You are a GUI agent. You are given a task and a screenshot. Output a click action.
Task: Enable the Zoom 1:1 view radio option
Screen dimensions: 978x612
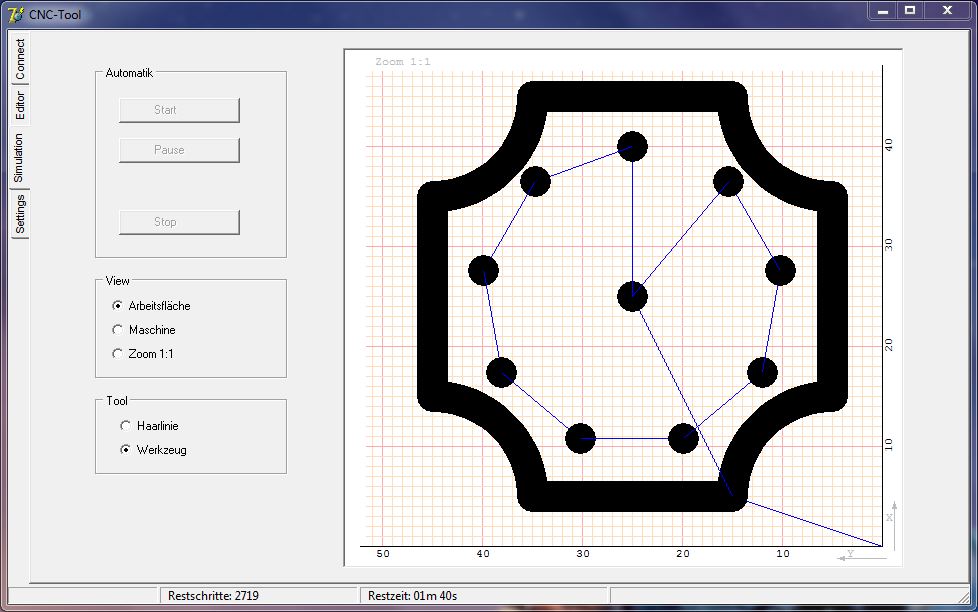118,354
